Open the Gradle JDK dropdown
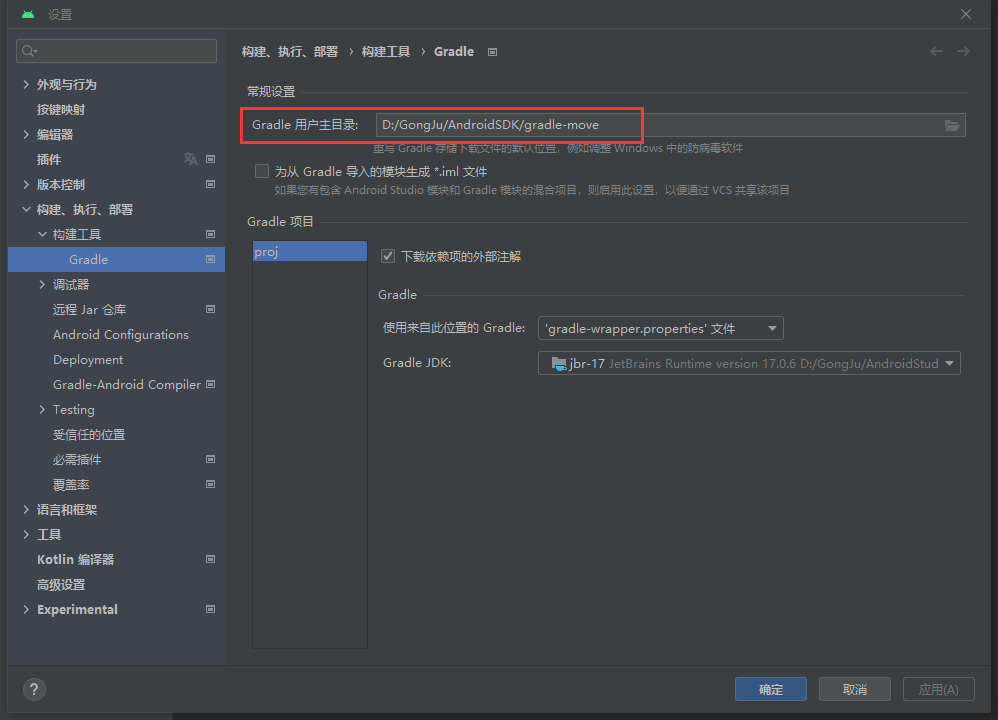Viewport: 998px width, 720px height. coord(749,364)
